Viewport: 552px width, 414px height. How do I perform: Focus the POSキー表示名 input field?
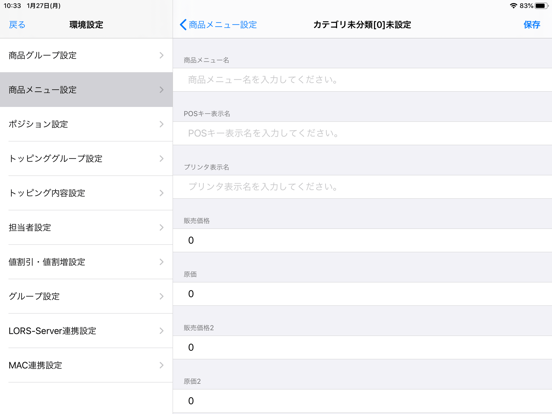click(362, 133)
